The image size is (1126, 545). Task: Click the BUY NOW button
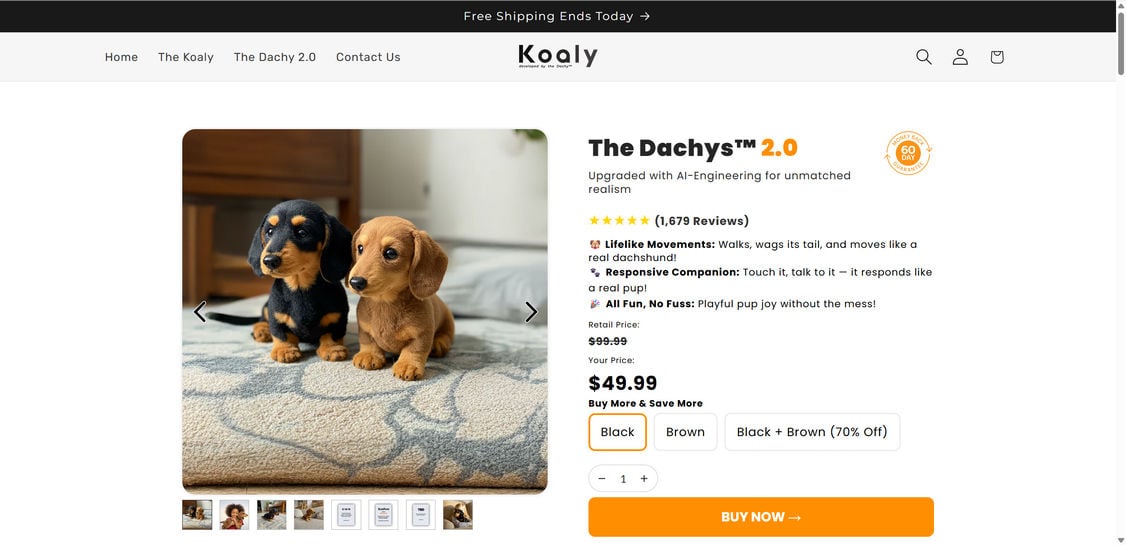coord(760,517)
